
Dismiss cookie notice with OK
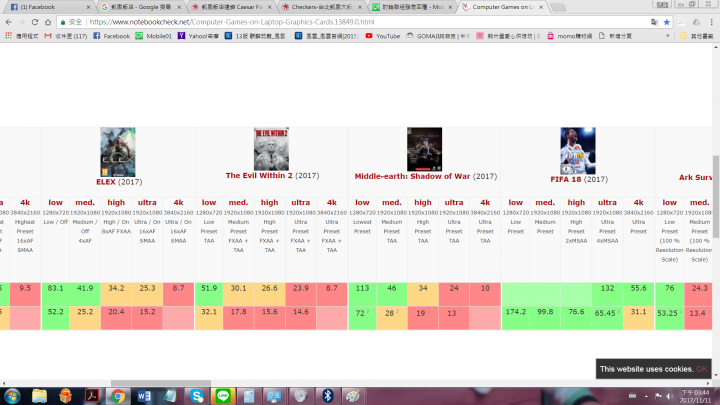click(702, 369)
